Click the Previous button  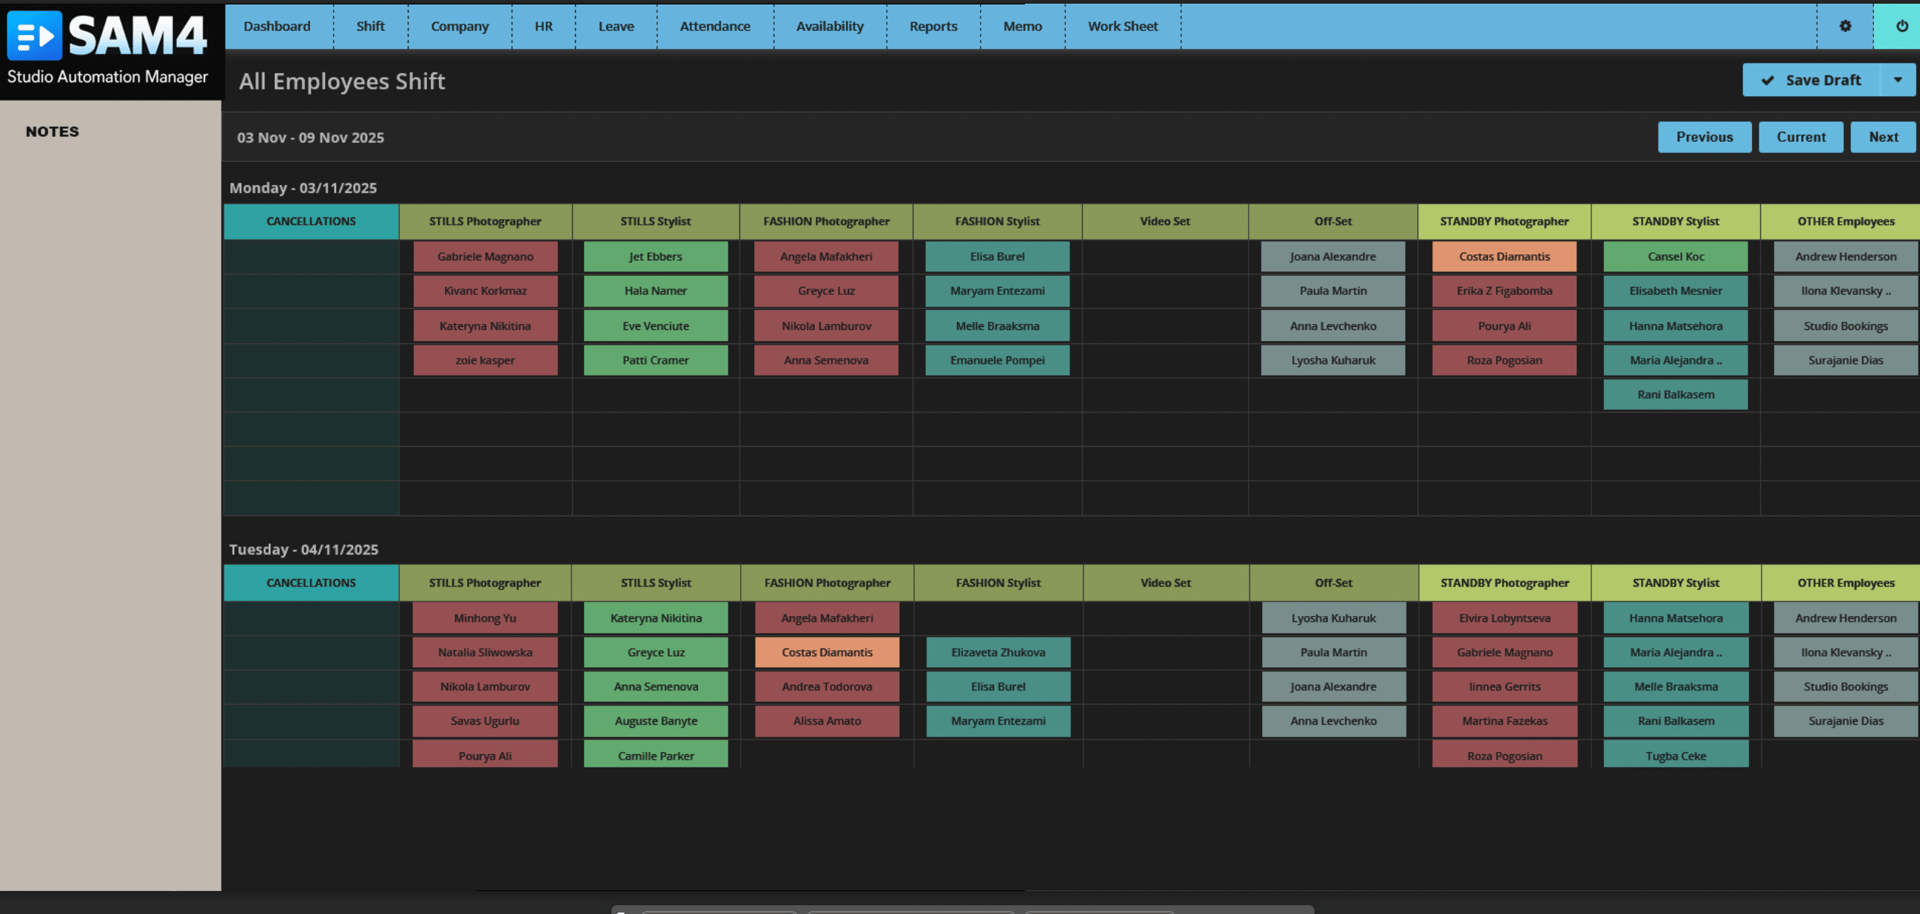[x=1704, y=137]
